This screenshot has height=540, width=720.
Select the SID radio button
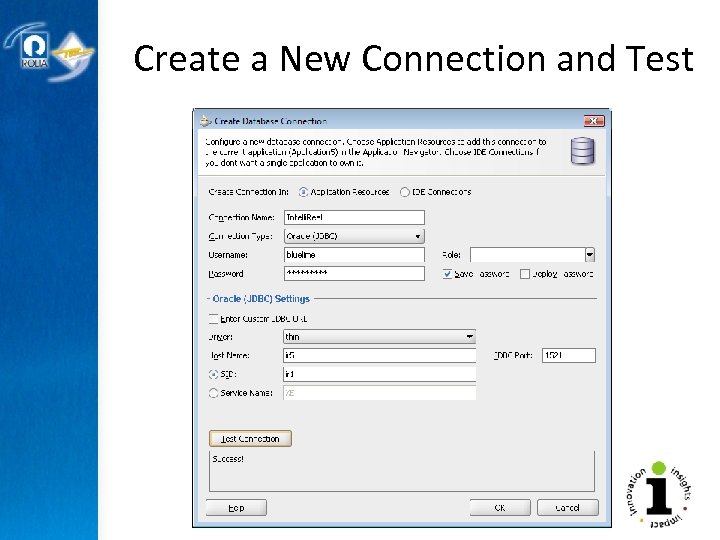coord(214,374)
